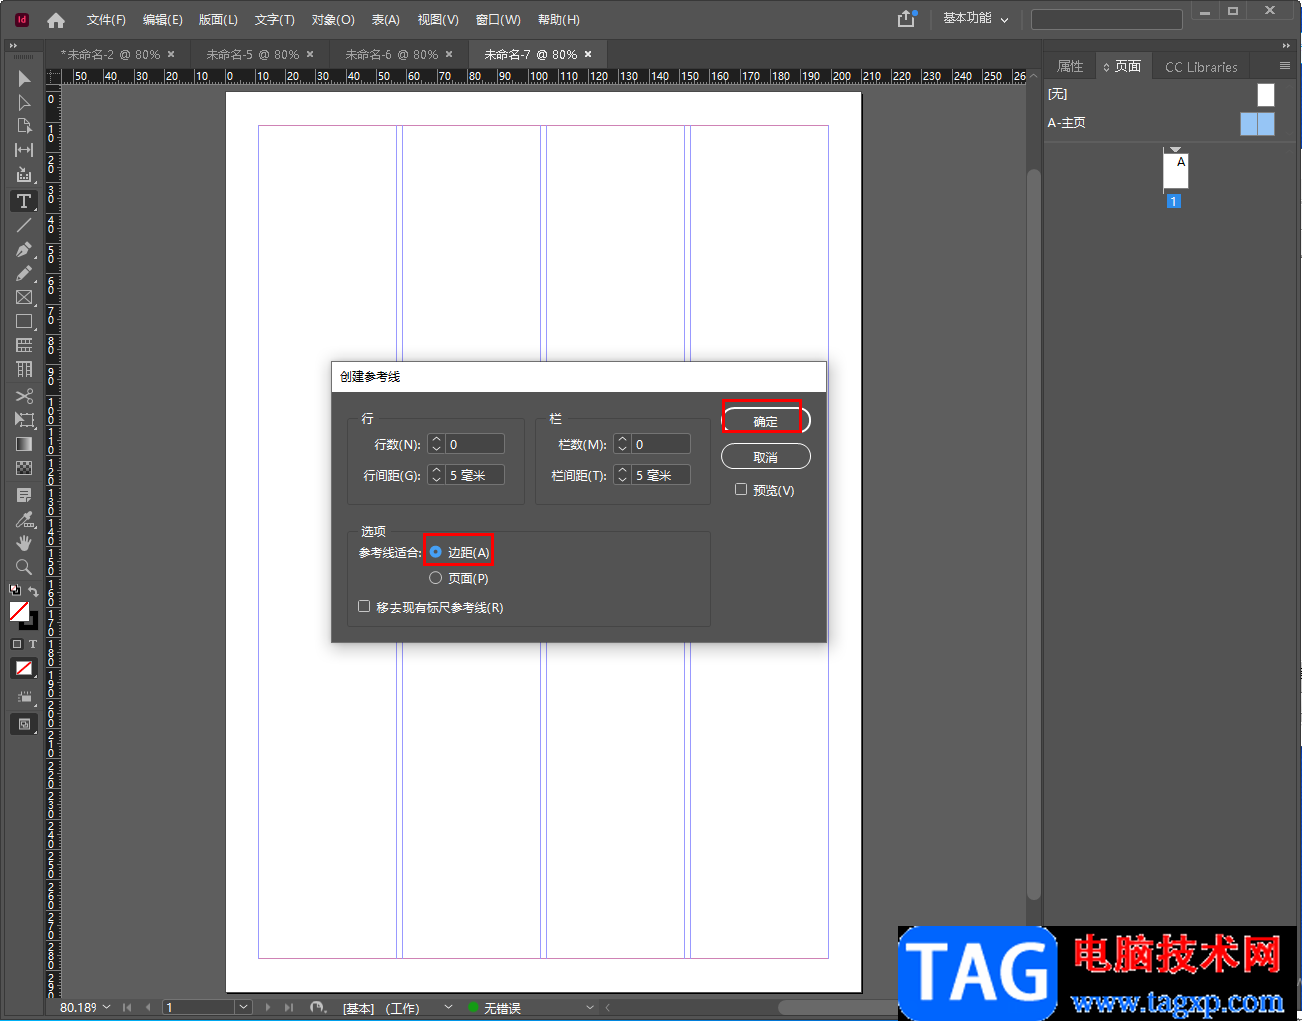Image resolution: width=1302 pixels, height=1021 pixels.
Task: Select page 1 thumbnail in Pages panel
Action: coord(1175,171)
